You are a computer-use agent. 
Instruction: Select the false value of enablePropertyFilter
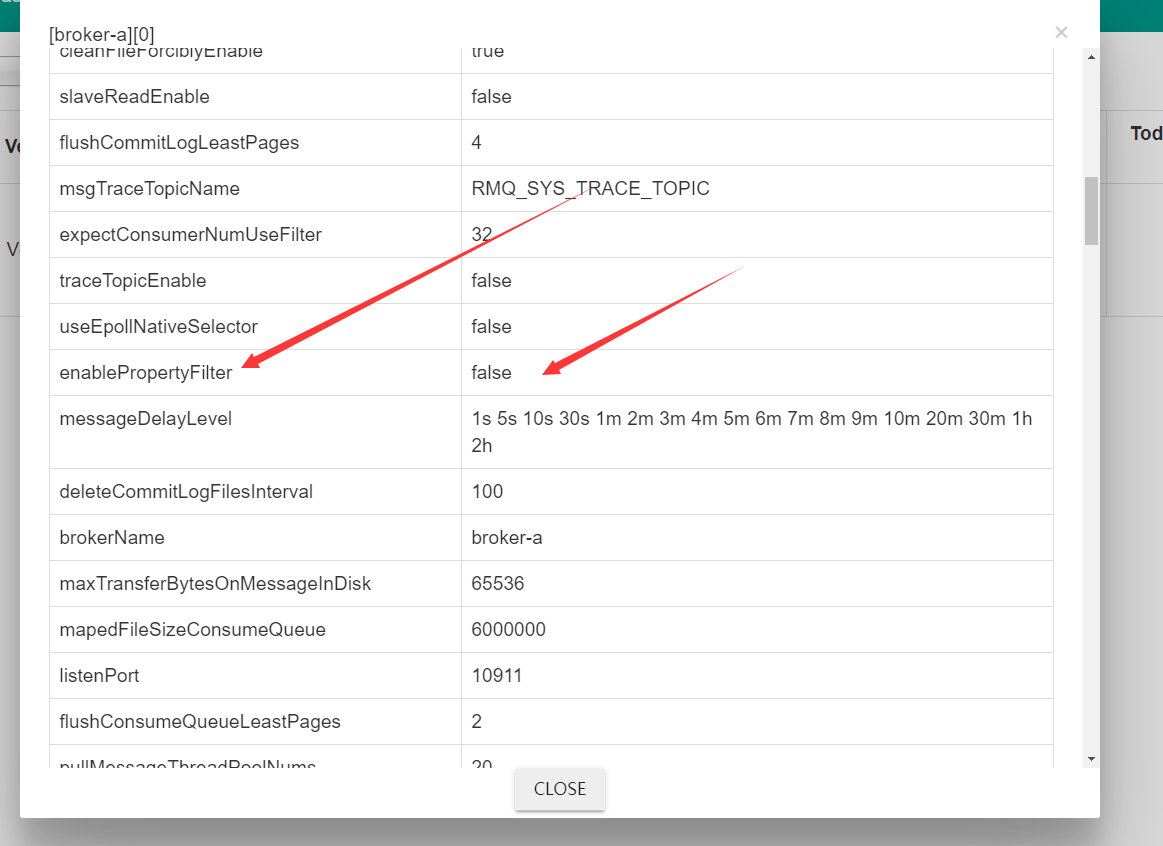click(x=491, y=373)
